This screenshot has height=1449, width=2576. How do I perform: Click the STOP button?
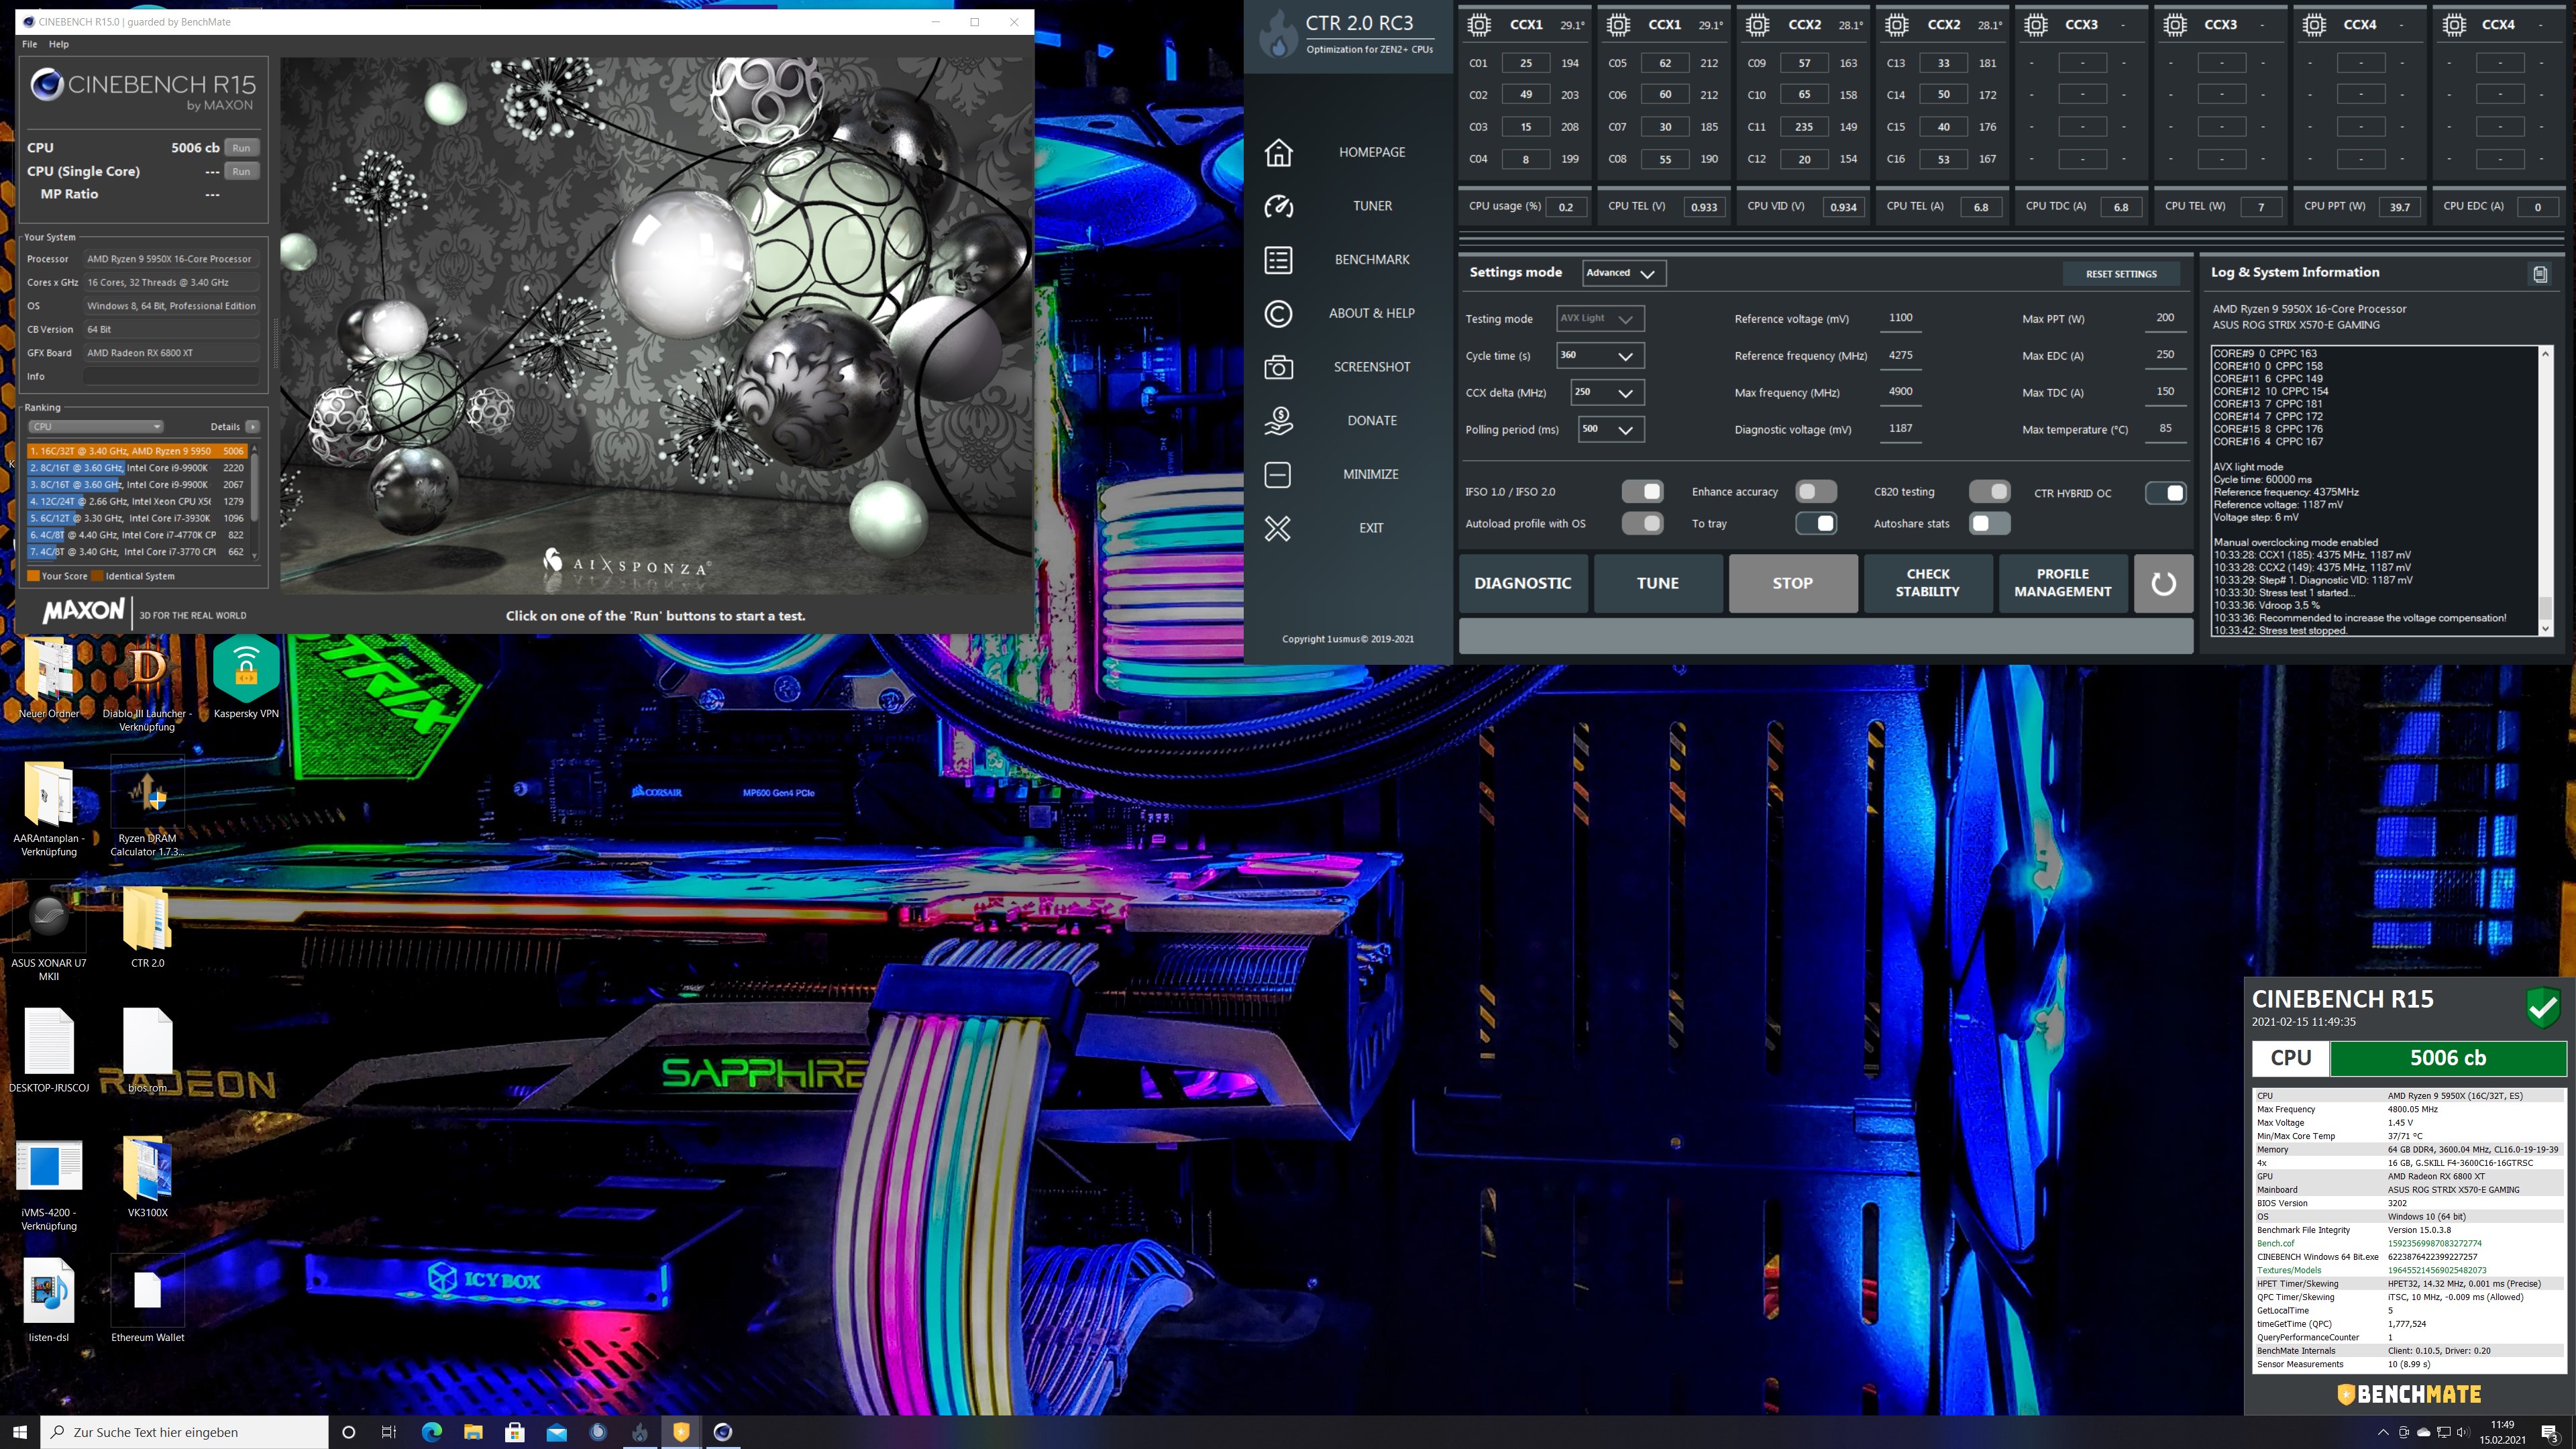pos(1793,583)
